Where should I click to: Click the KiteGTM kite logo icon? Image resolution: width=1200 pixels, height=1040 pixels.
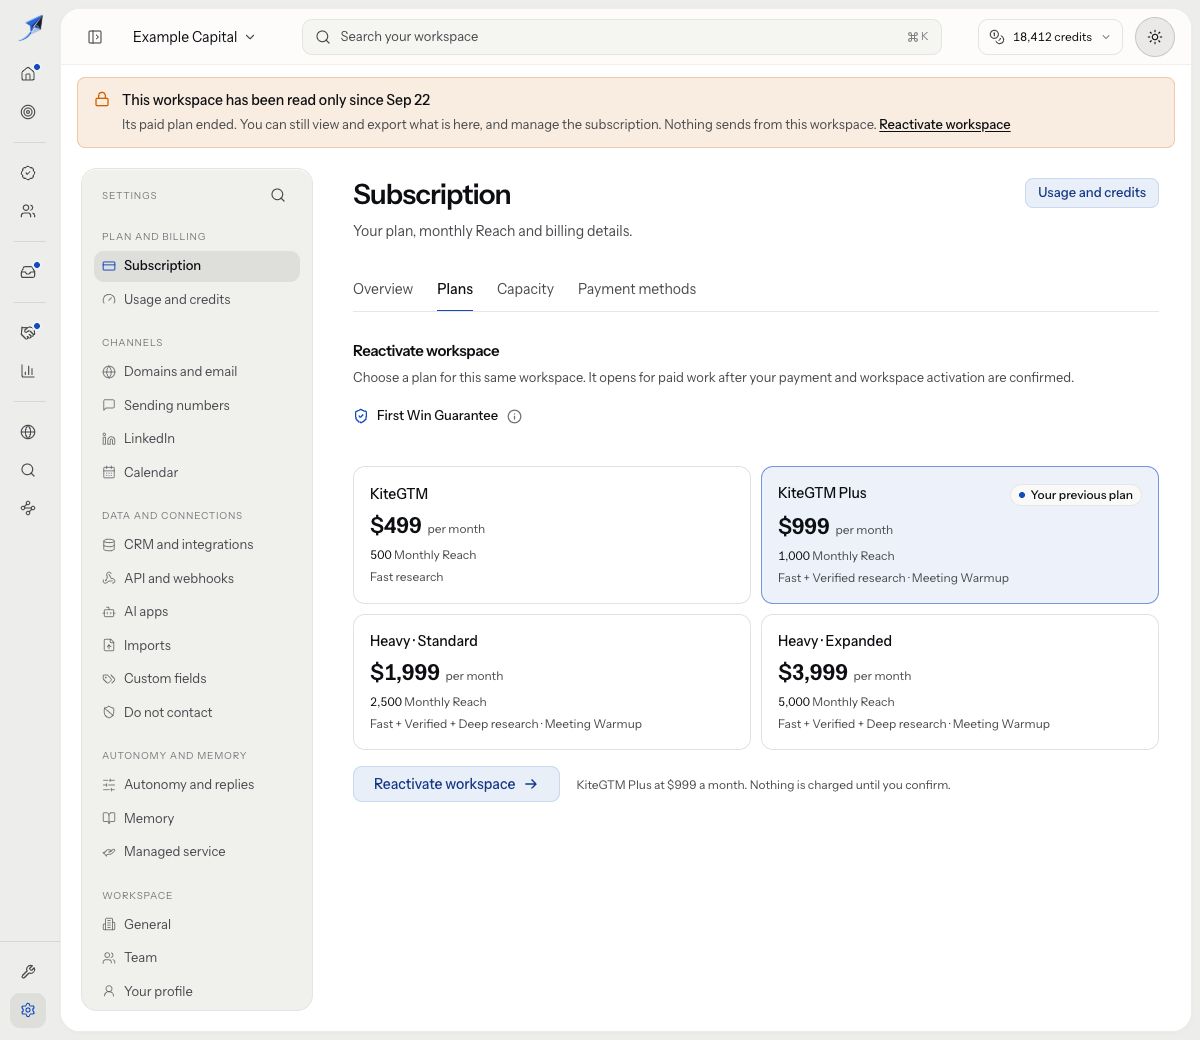coord(30,28)
